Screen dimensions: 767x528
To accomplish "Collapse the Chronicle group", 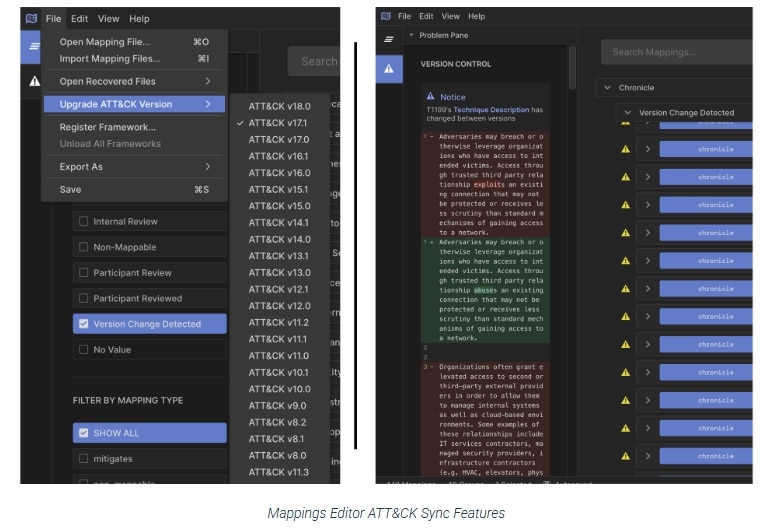I will coord(607,88).
